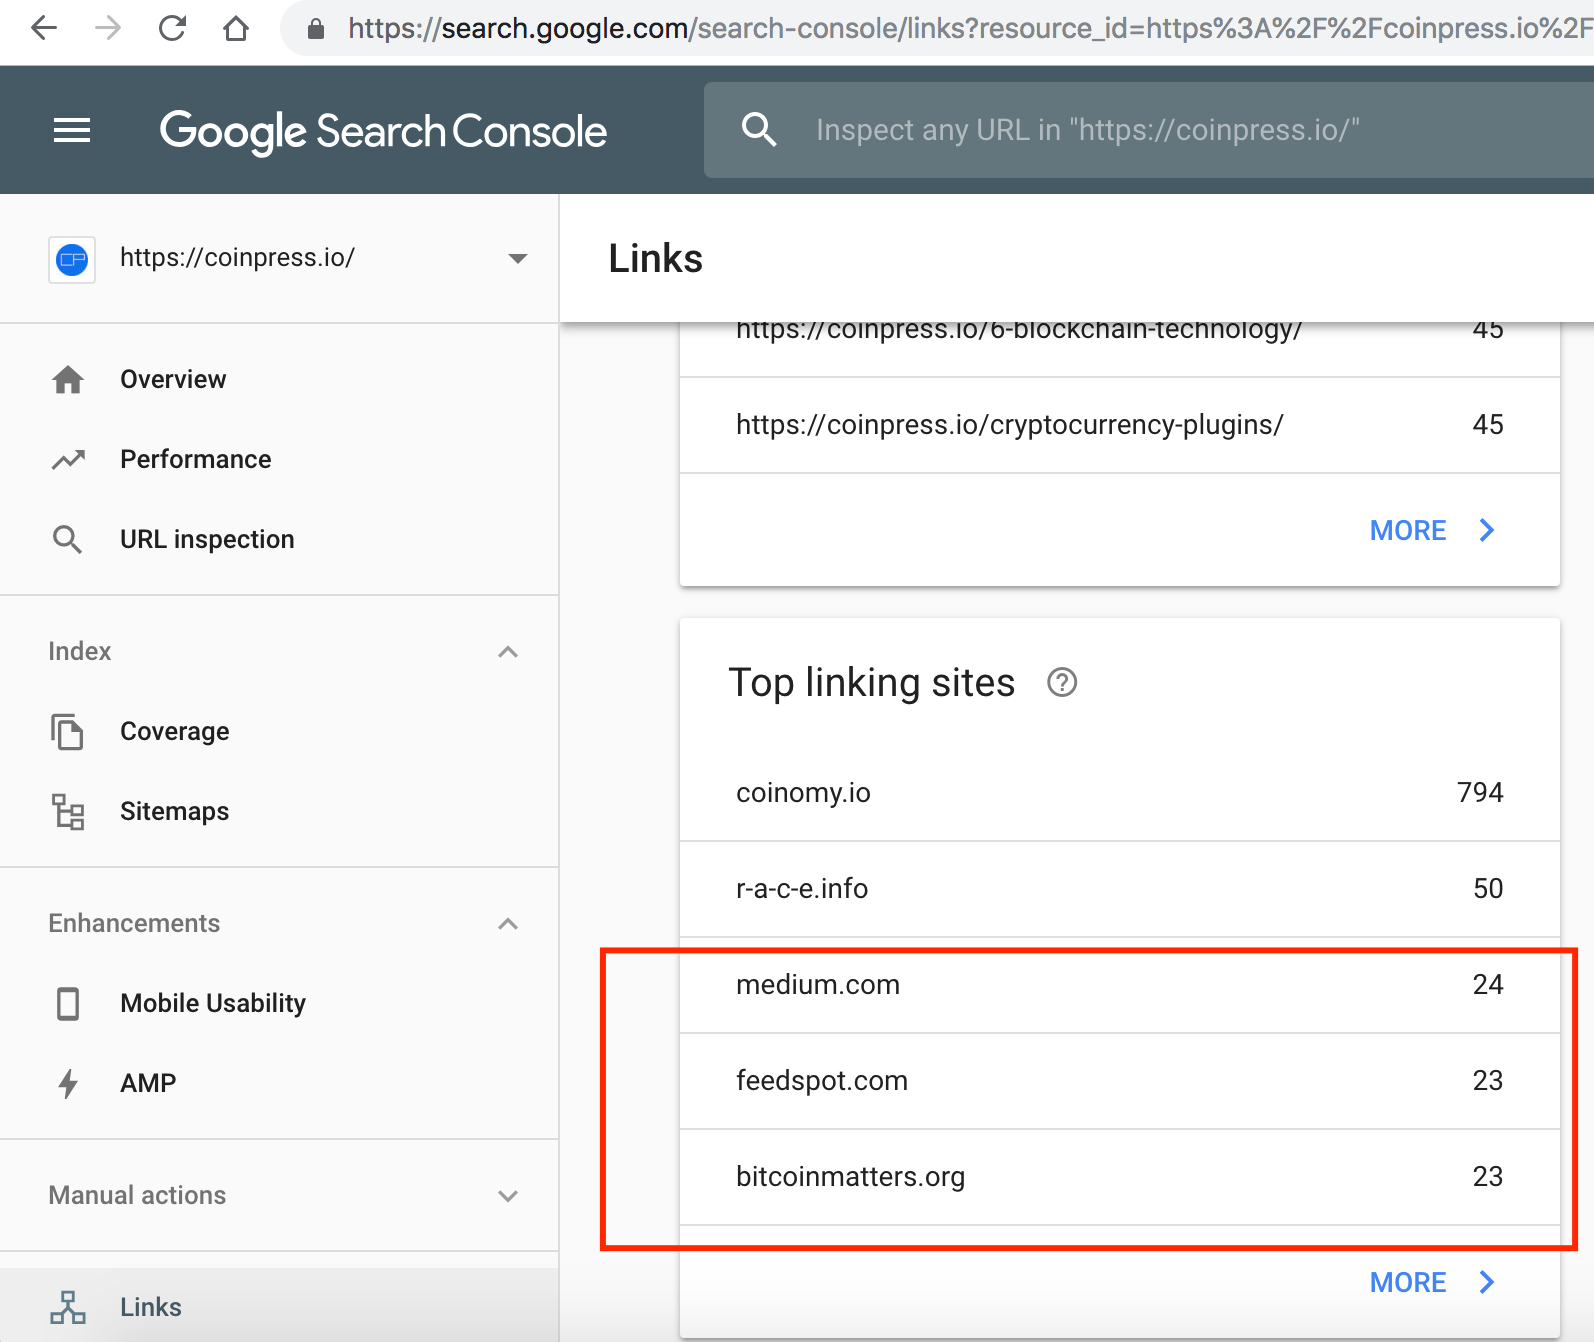
Task: Click the 6-blockchain-technology page URL row
Action: pos(1120,347)
